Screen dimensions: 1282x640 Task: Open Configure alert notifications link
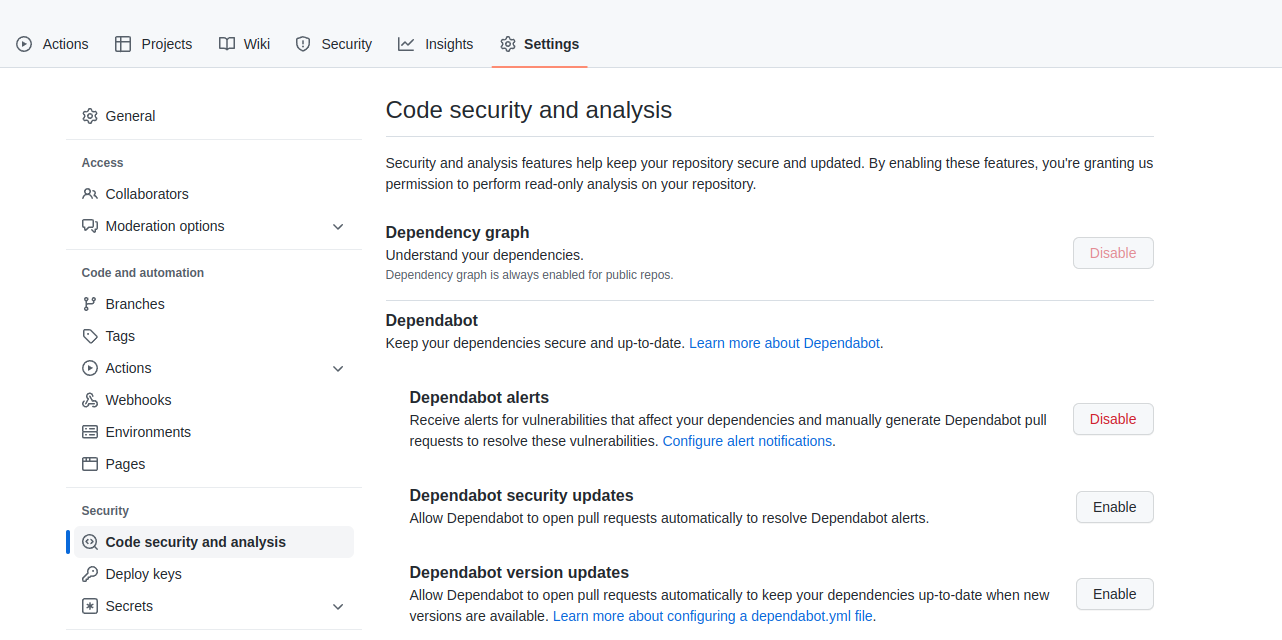click(x=747, y=441)
